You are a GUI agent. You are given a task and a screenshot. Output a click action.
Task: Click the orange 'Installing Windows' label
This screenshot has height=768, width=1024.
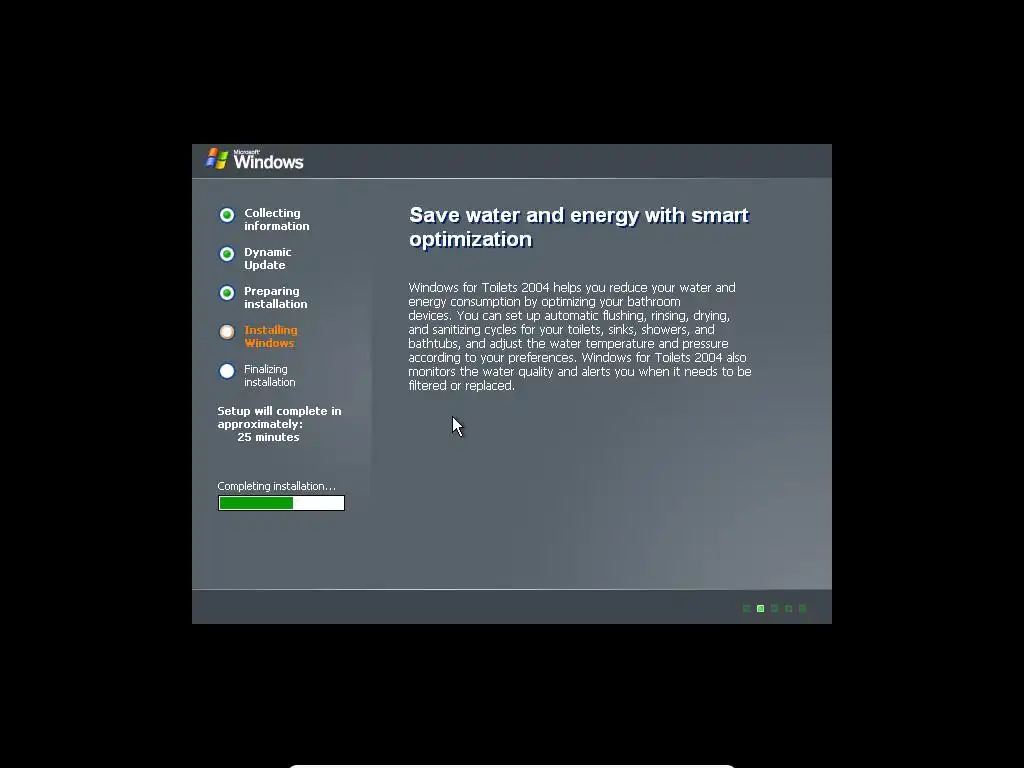click(x=270, y=336)
